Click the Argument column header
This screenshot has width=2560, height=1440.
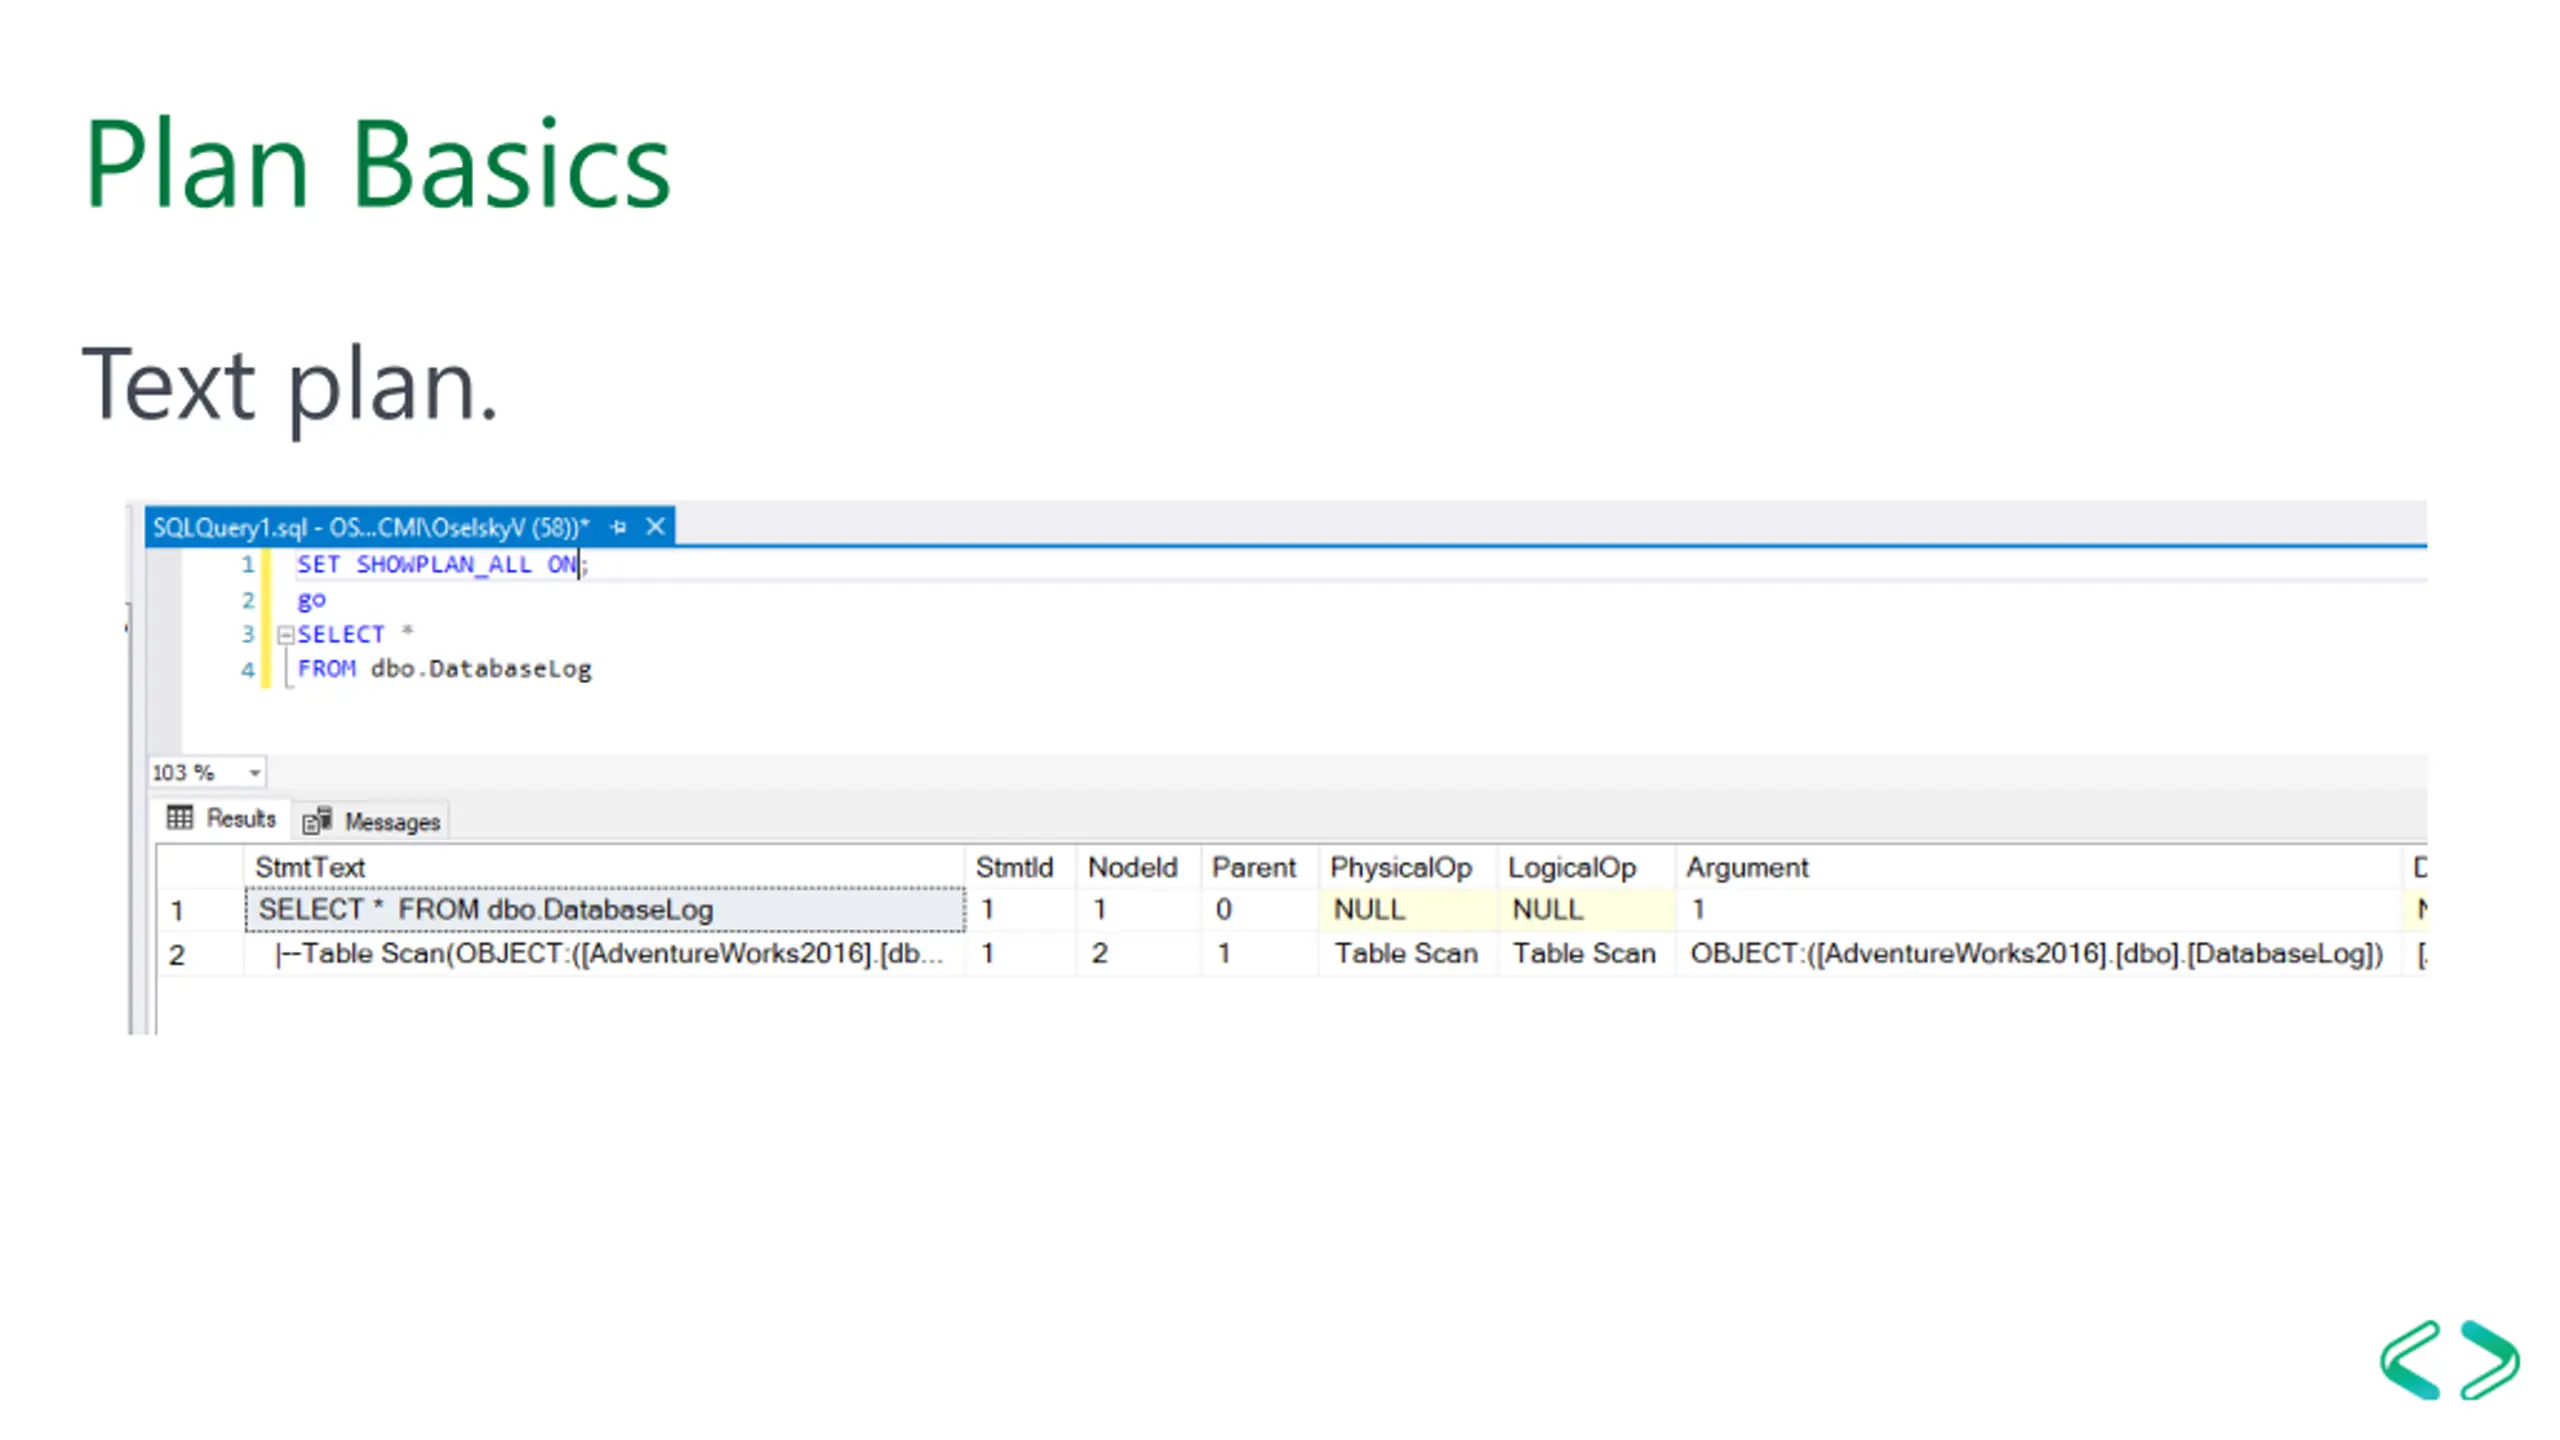1747,867
